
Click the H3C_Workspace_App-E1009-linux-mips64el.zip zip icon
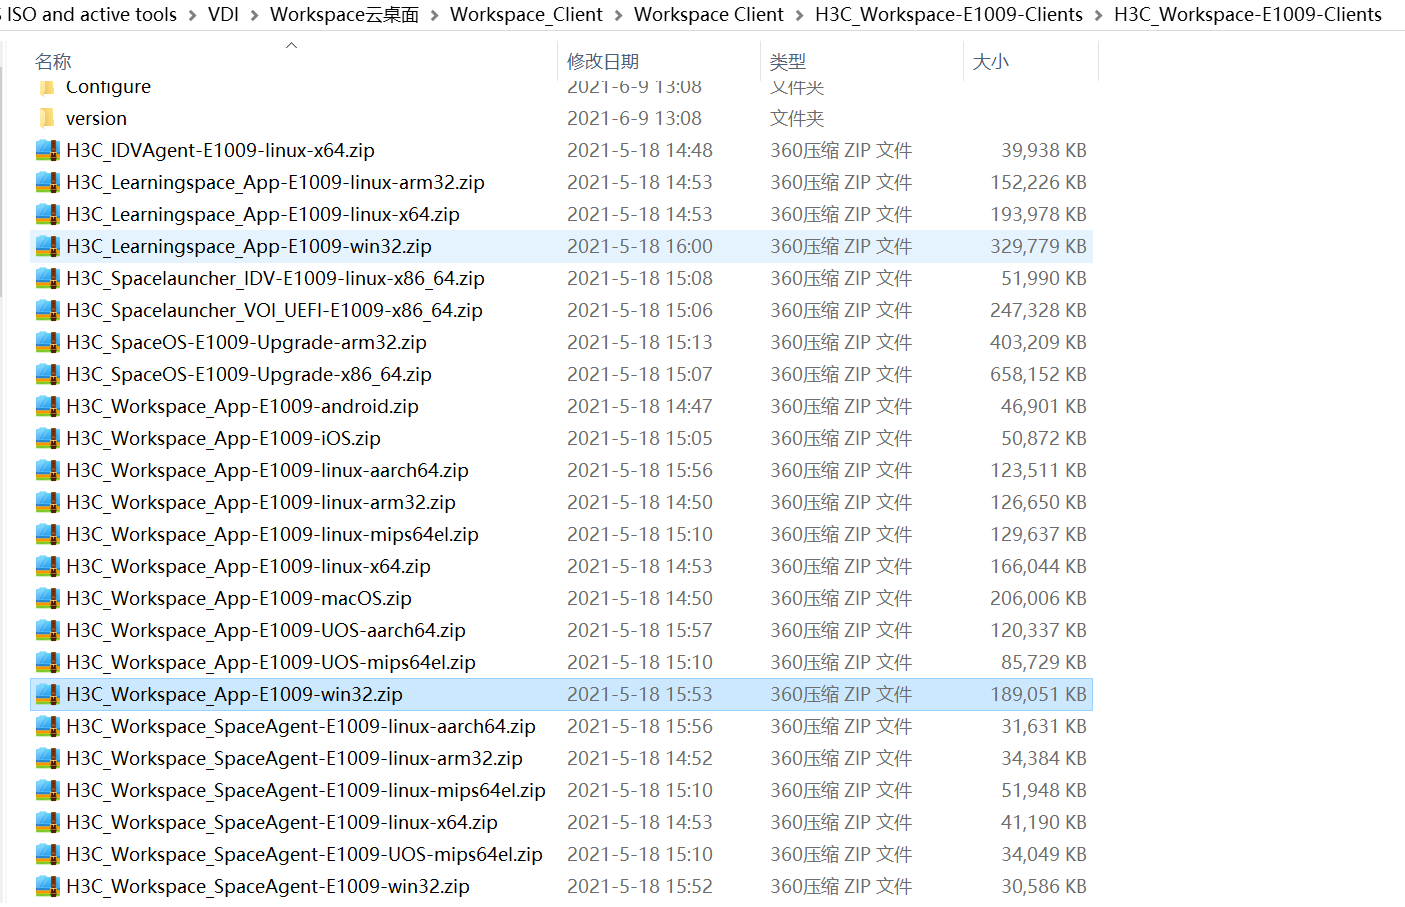[x=47, y=534]
